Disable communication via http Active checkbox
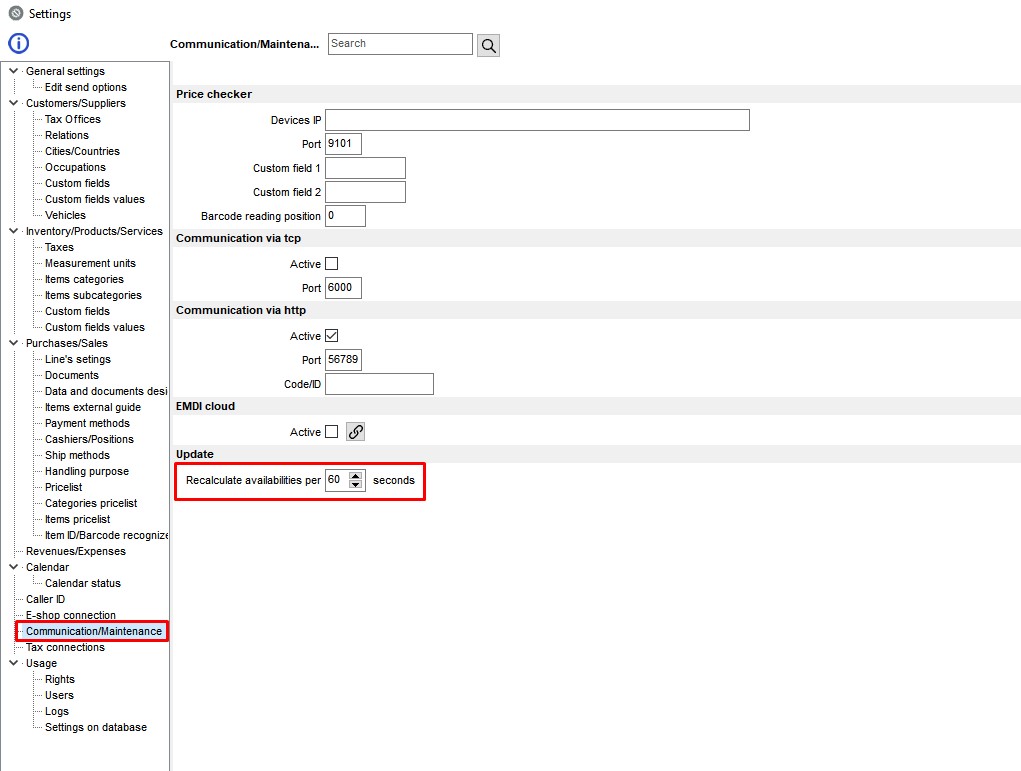 332,335
